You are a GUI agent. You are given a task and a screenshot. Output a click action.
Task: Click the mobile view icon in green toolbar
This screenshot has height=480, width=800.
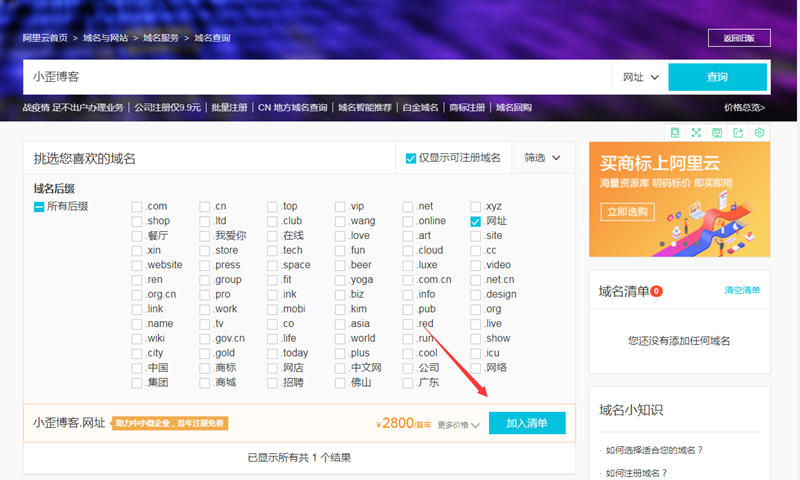[x=674, y=133]
